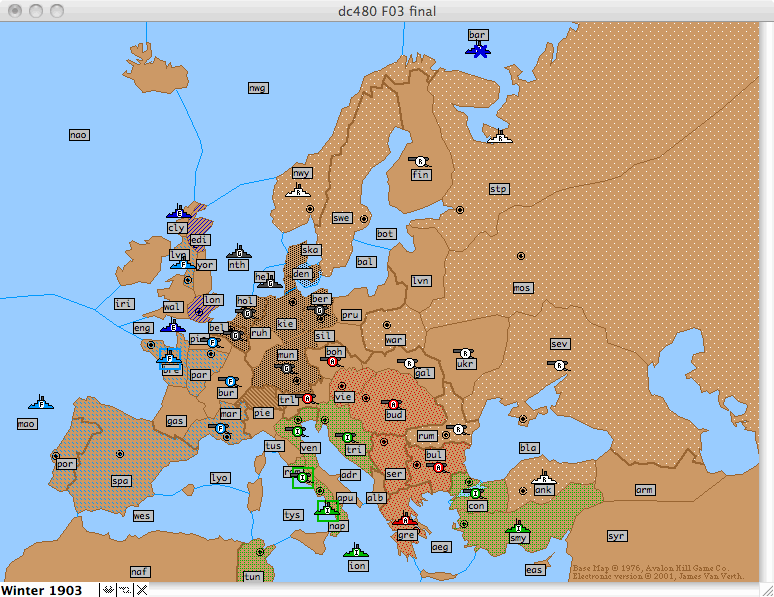Select the Italian army above con
The image size is (774, 597).
474,493
